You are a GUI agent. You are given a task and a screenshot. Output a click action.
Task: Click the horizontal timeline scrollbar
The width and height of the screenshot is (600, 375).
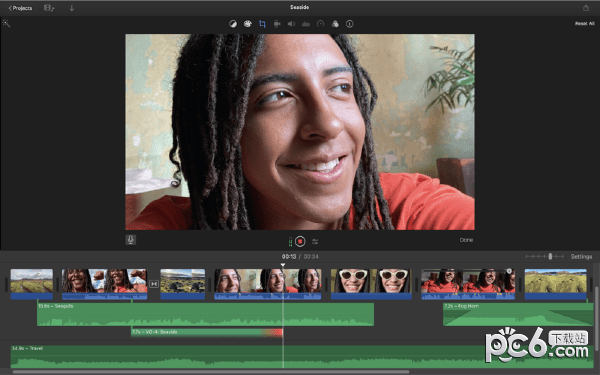click(211, 372)
